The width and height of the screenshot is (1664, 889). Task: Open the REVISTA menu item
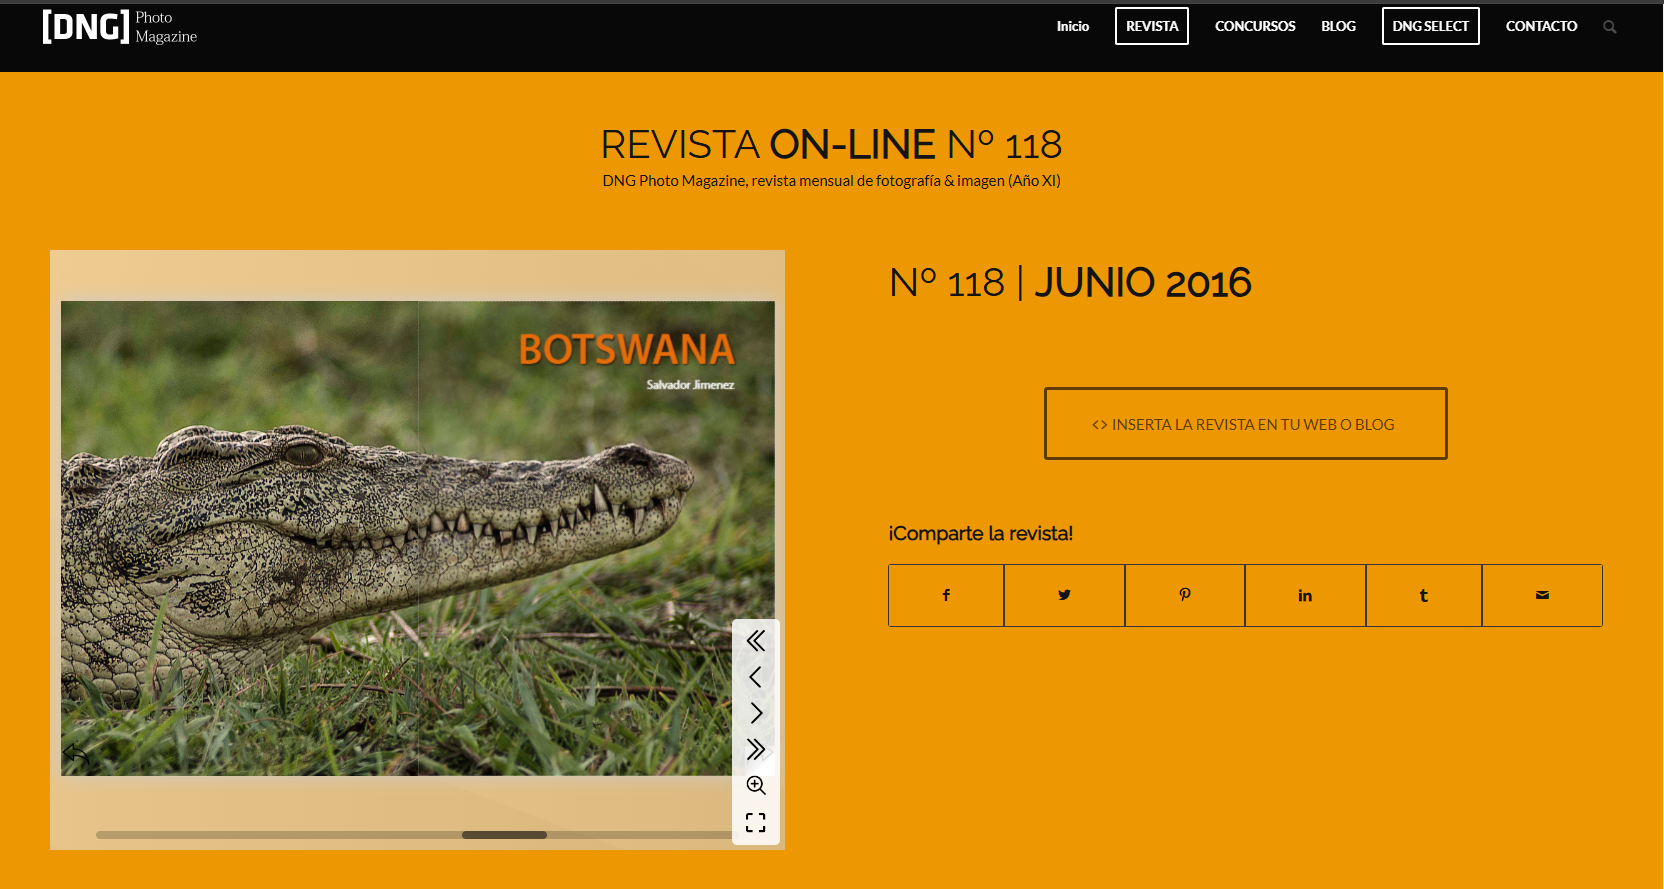point(1152,26)
